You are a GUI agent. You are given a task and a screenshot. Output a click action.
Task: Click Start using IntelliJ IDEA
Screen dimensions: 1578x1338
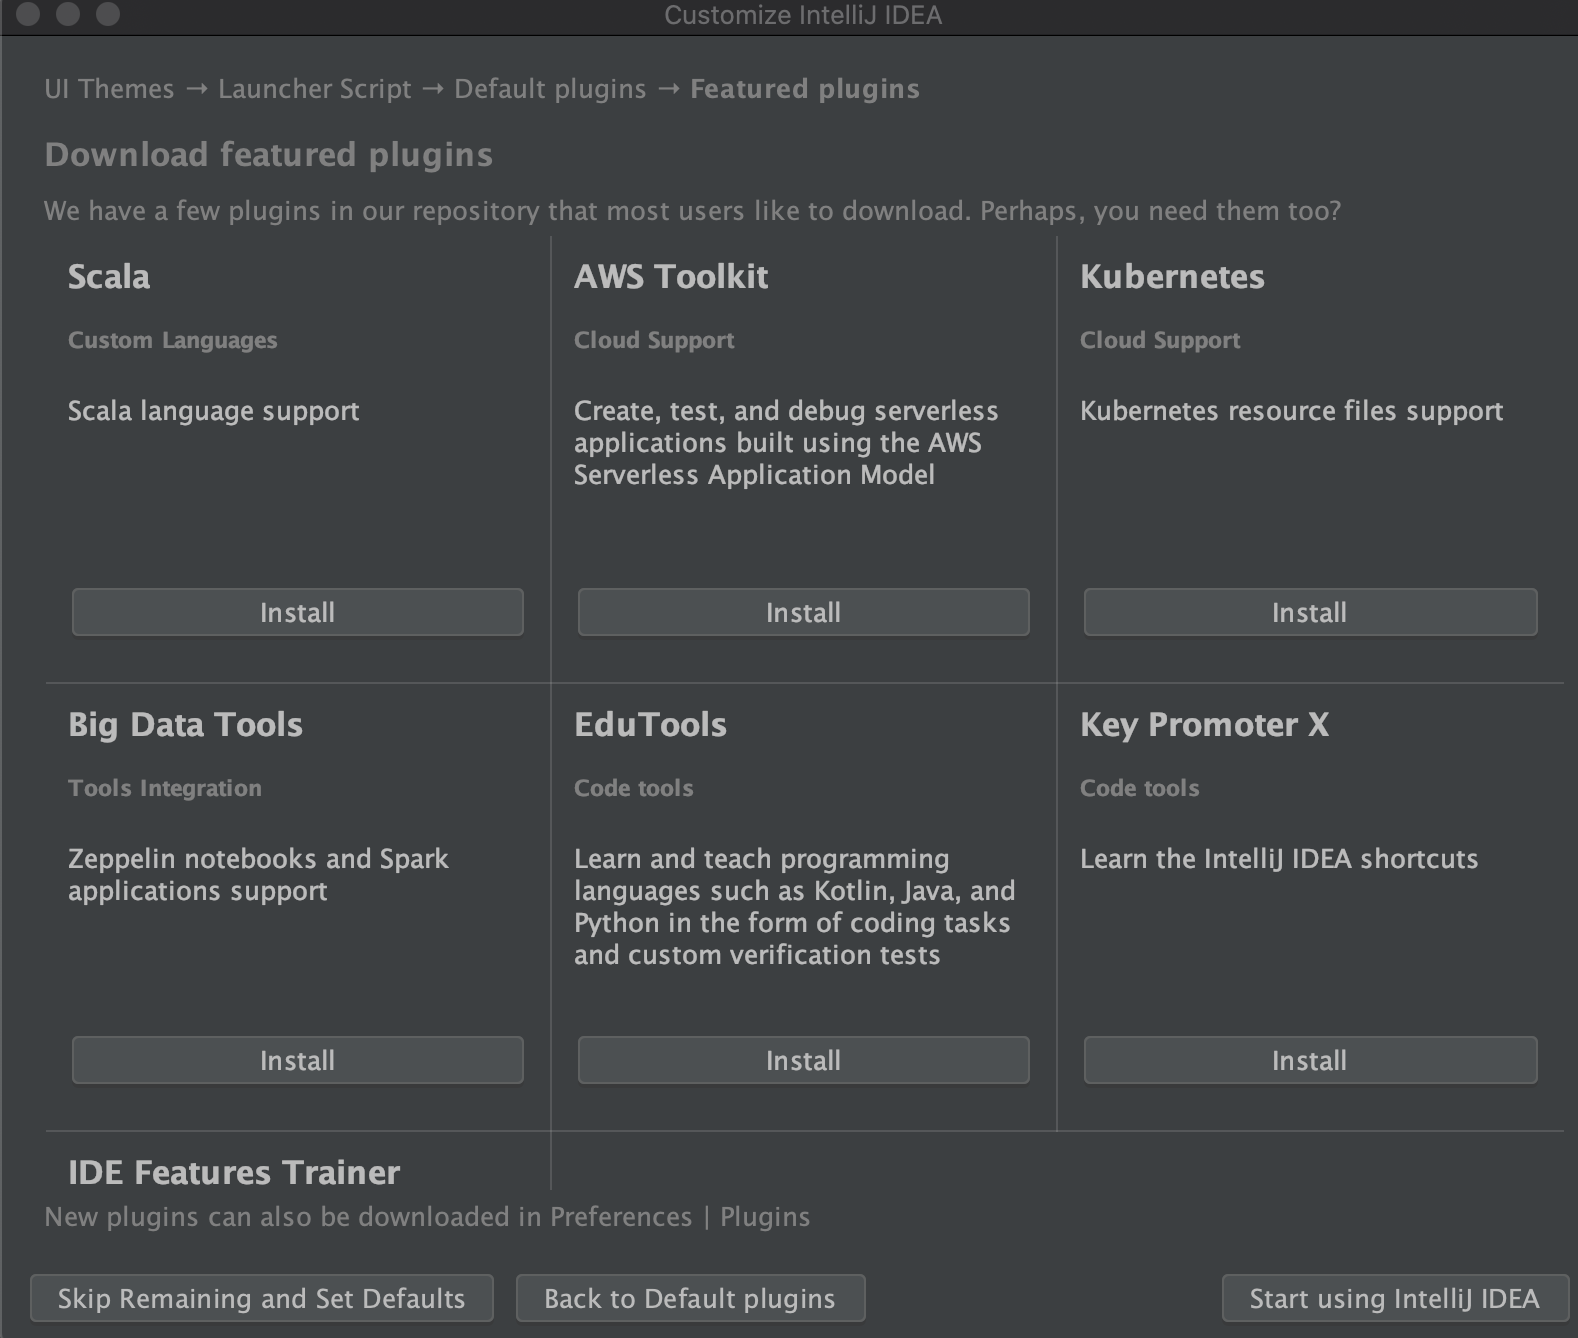[x=1395, y=1298]
